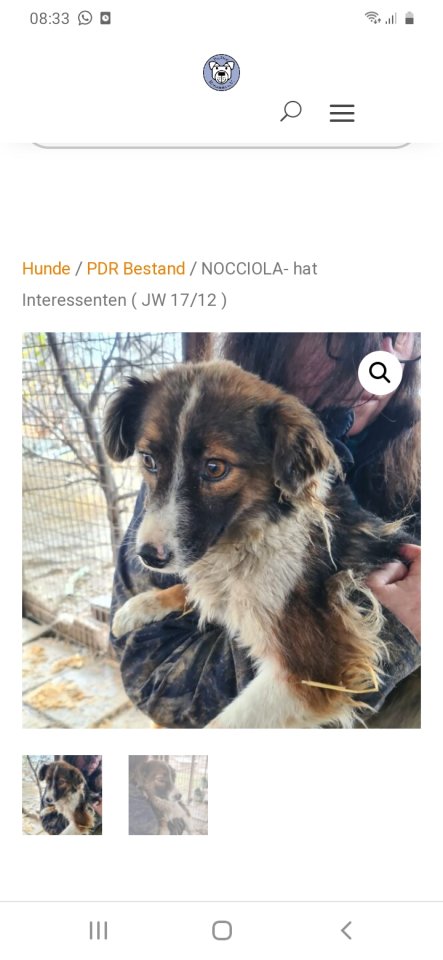Viewport: 443px width, 960px height.
Task: Tap the rounded search bar edge below header
Action: pos(222,146)
